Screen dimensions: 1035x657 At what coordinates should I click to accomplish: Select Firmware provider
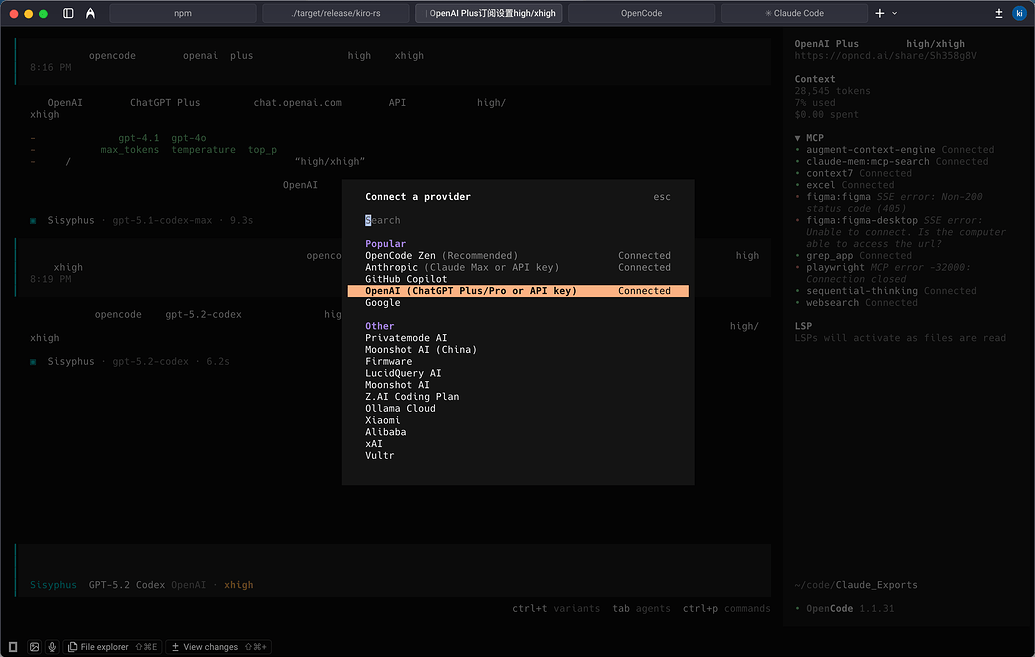[518, 362]
